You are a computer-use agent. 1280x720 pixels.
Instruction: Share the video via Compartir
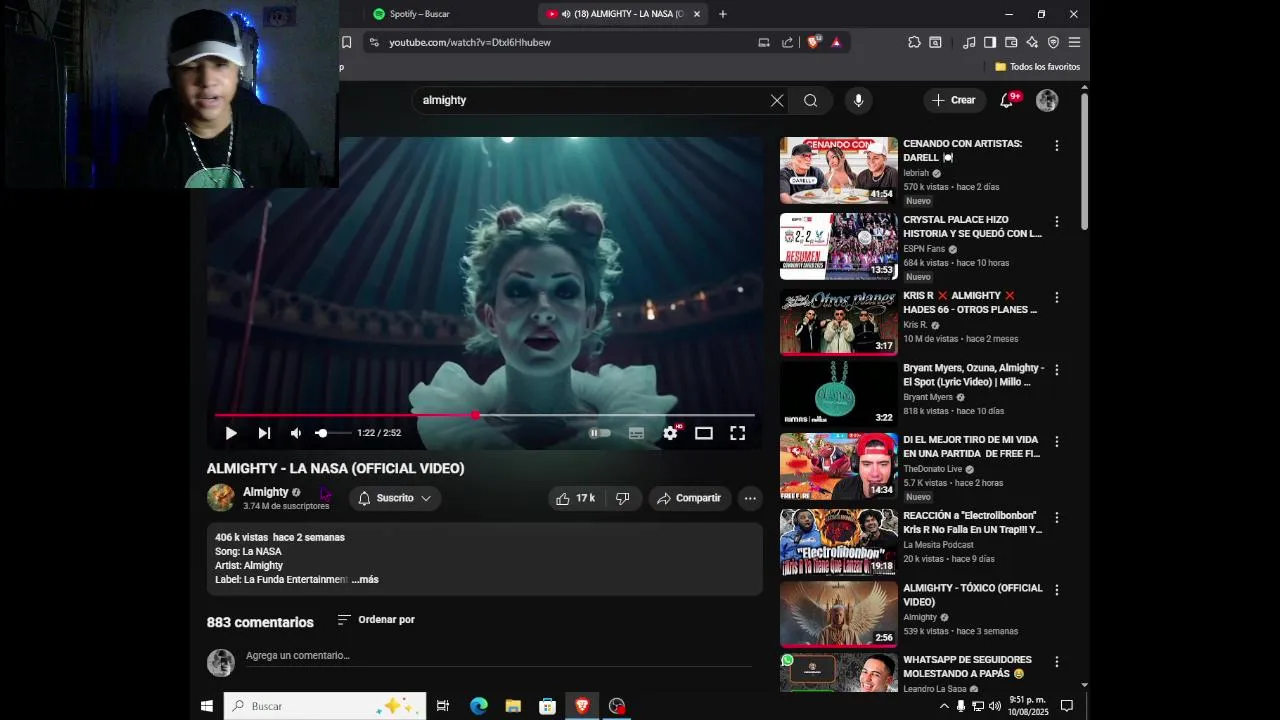pos(689,498)
